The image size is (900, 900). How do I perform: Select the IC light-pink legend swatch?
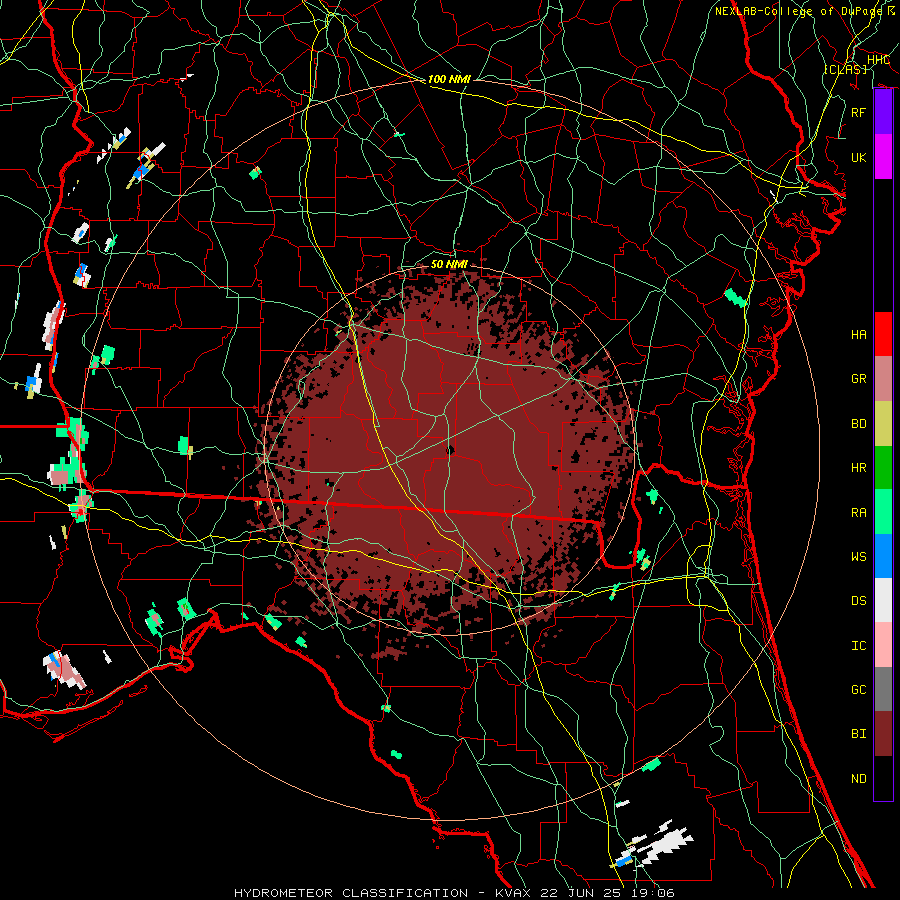point(883,645)
